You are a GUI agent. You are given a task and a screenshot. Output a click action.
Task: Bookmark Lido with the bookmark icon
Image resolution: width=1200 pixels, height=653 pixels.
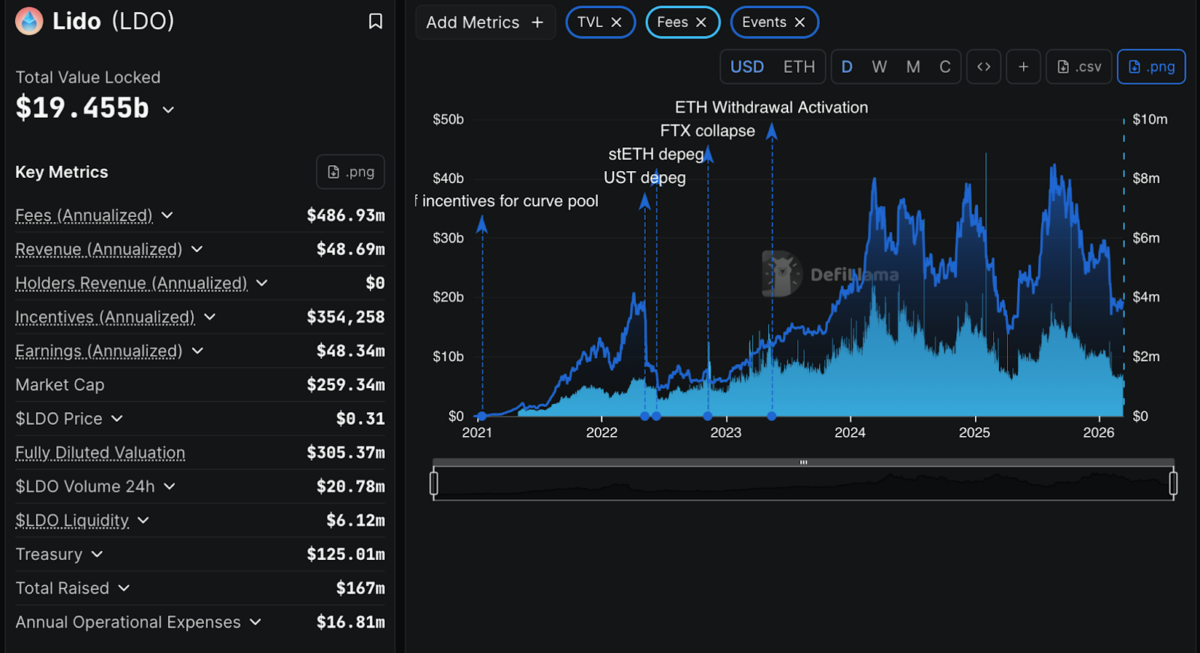coord(375,21)
